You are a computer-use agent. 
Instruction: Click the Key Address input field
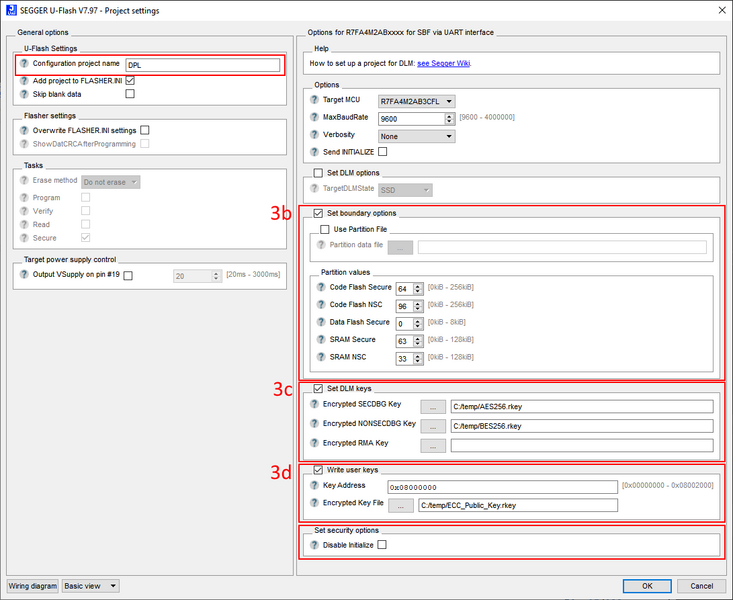(x=503, y=487)
